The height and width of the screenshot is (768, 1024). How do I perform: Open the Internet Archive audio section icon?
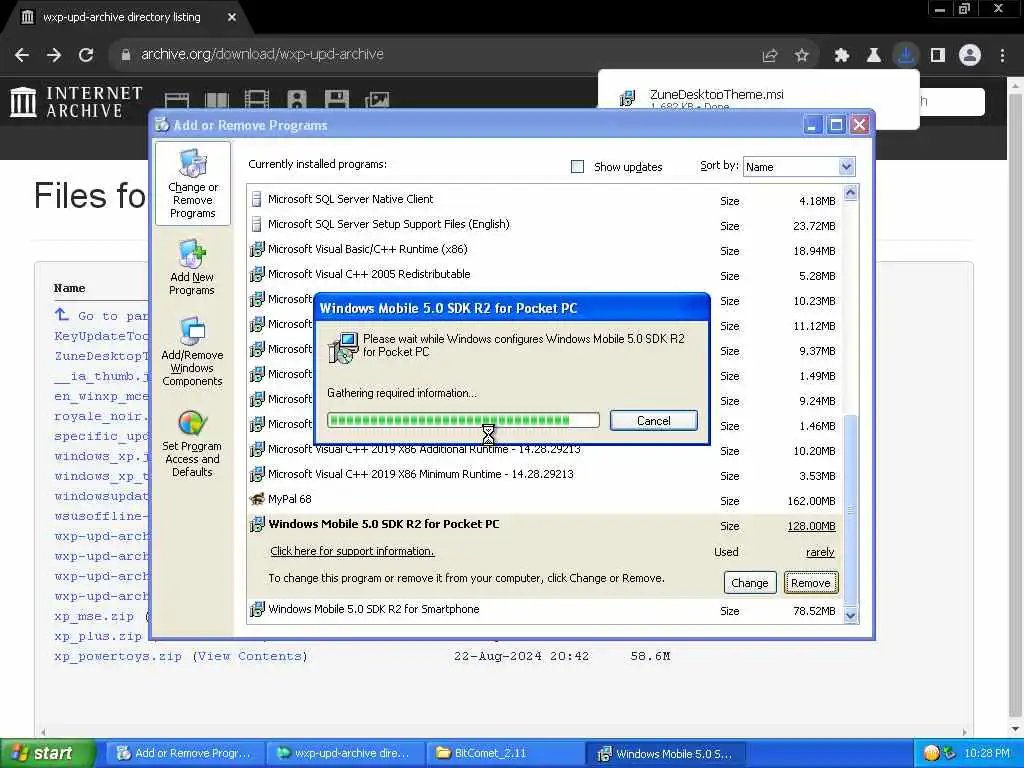[296, 99]
